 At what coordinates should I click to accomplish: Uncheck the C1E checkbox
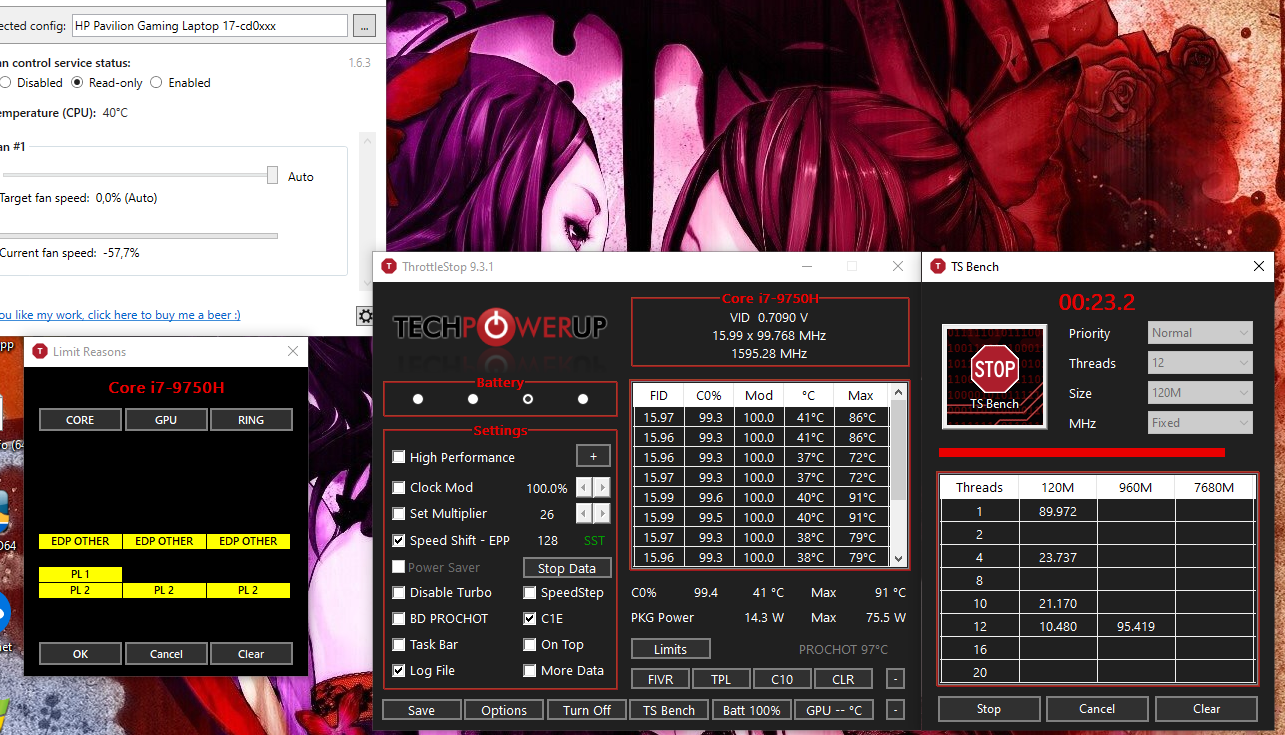click(530, 618)
